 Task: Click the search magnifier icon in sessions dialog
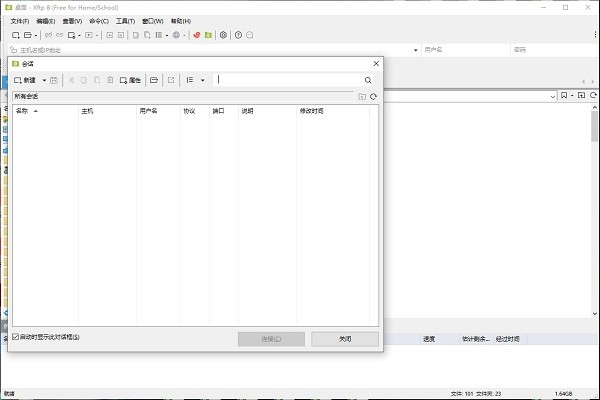pyautogui.click(x=368, y=80)
